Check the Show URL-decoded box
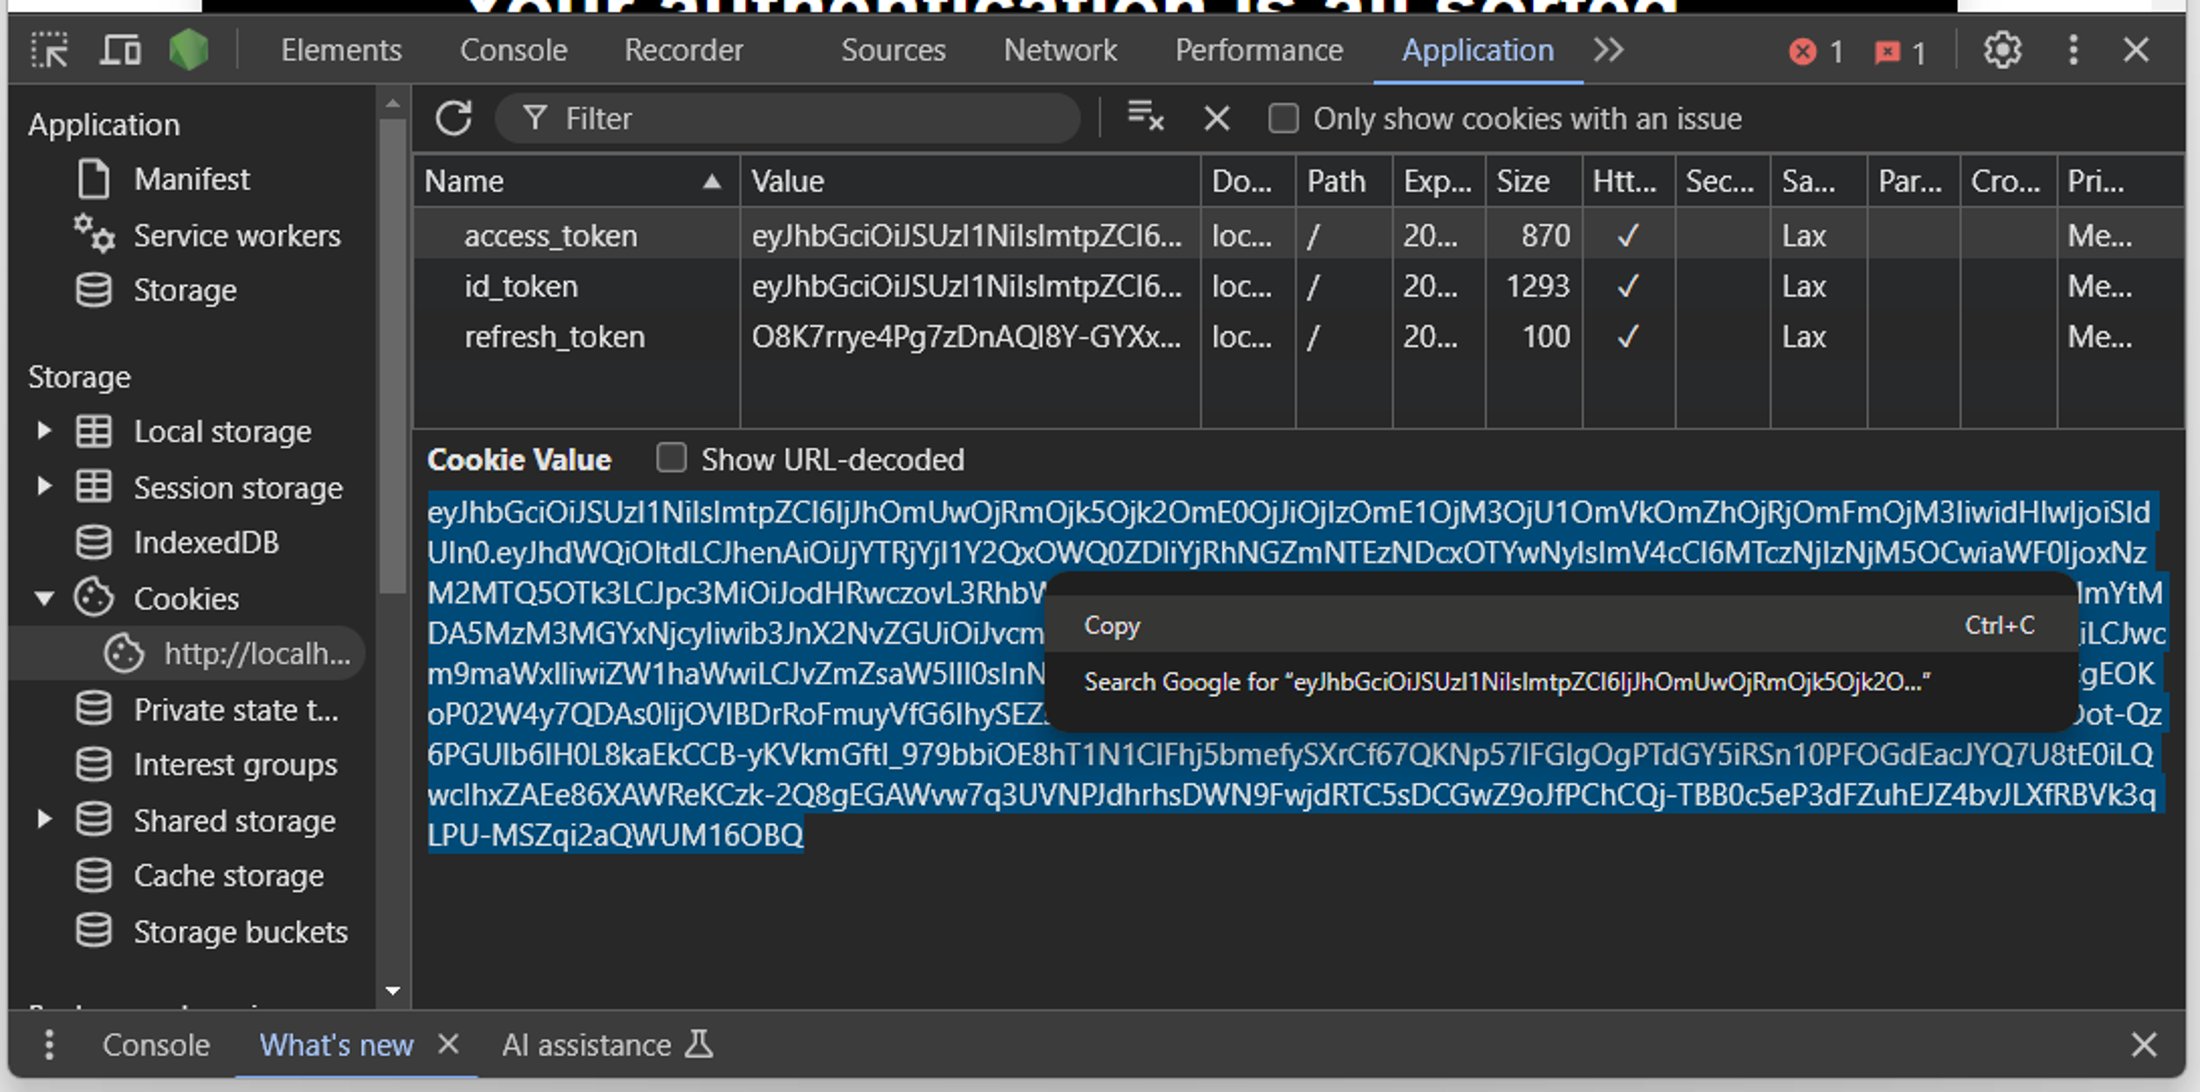Viewport: 2200px width, 1092px height. (x=671, y=458)
